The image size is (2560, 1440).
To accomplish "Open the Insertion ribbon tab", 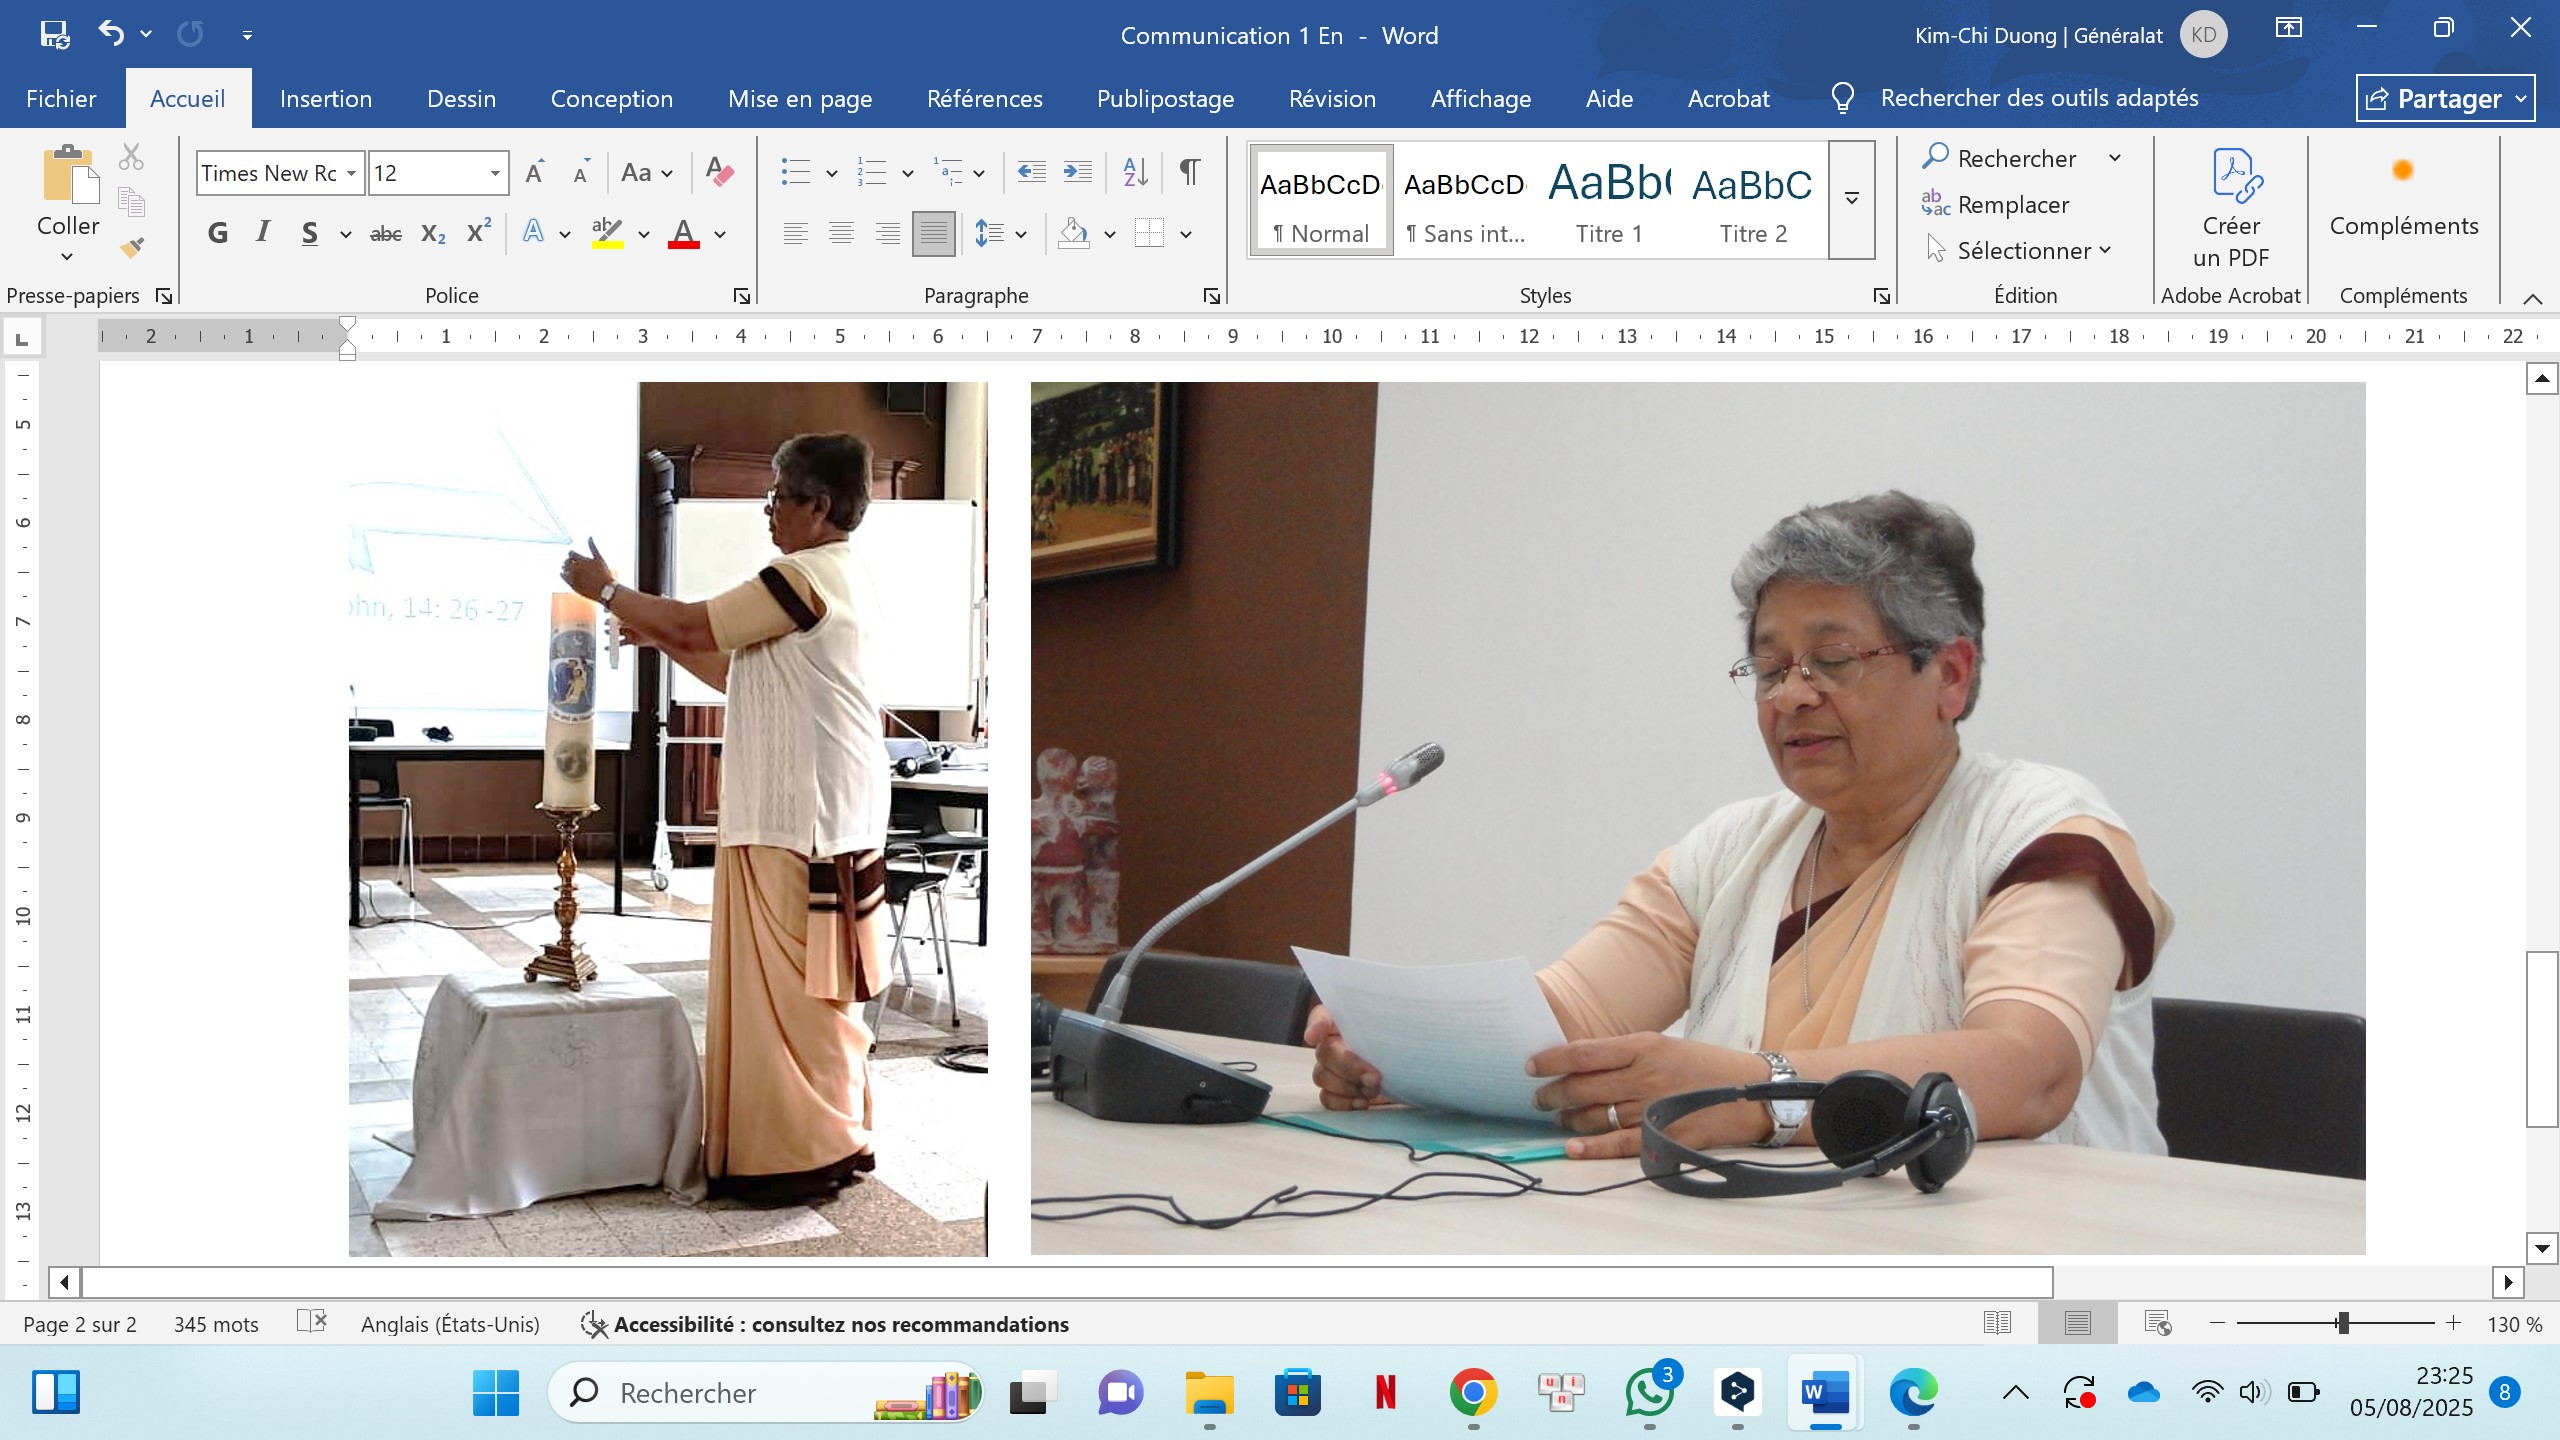I will 325,99.
